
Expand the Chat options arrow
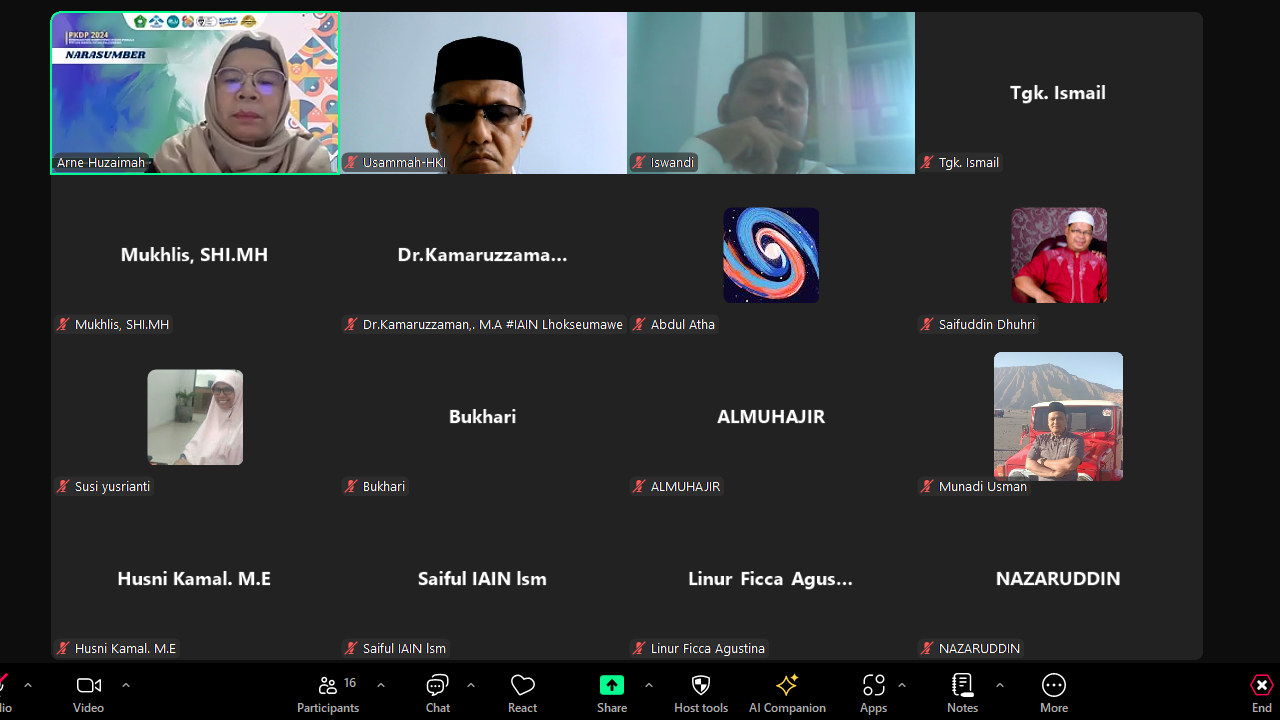point(471,685)
